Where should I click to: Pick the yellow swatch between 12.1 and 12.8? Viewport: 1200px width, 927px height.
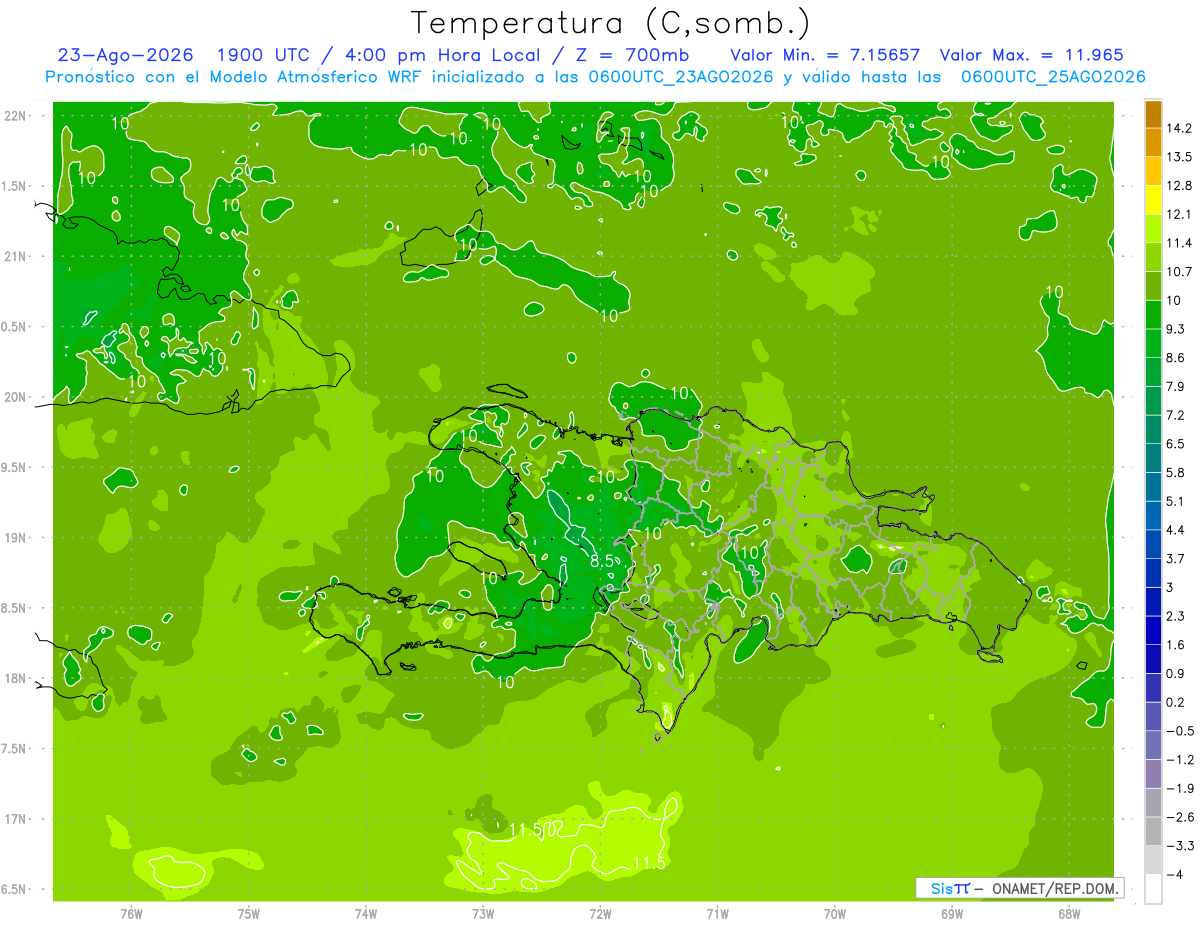coord(1153,200)
